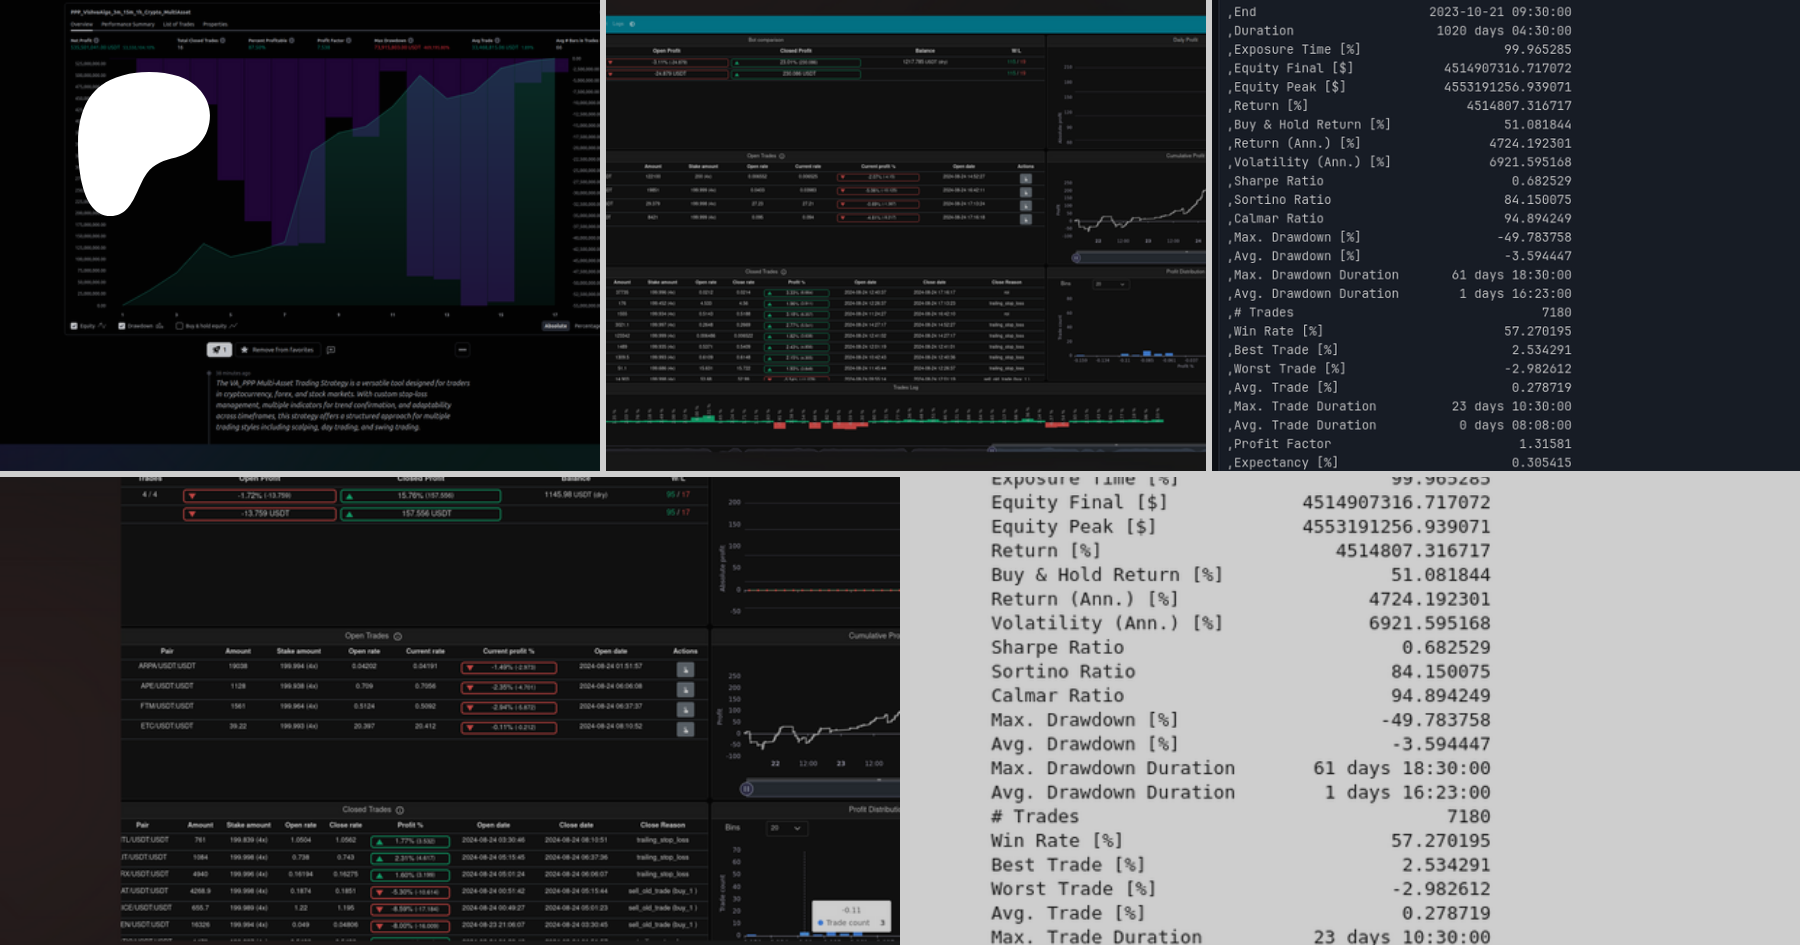This screenshot has width=1800, height=945.
Task: Click the Closed Trades info icon in bottom panel
Action: 400,810
